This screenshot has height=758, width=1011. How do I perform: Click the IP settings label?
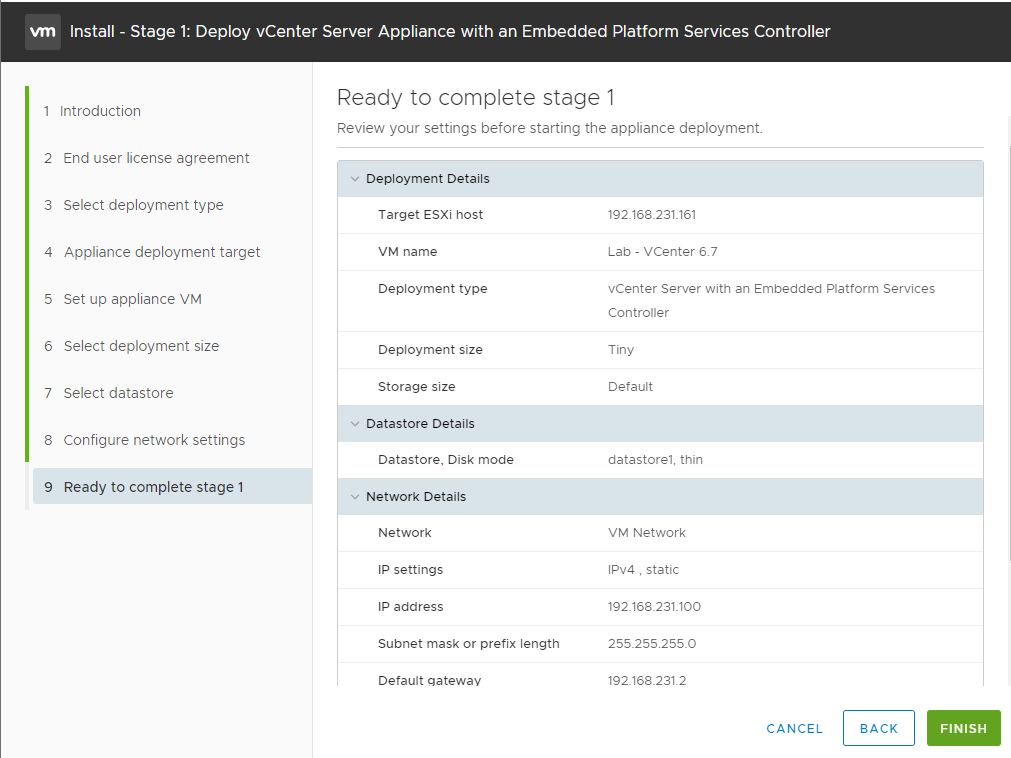tap(410, 570)
